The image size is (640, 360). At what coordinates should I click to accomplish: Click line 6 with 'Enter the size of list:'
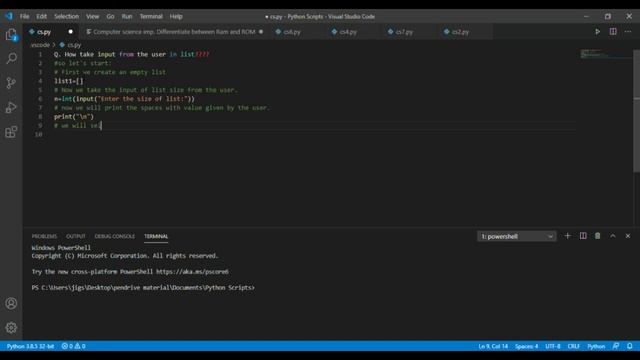coord(124,99)
